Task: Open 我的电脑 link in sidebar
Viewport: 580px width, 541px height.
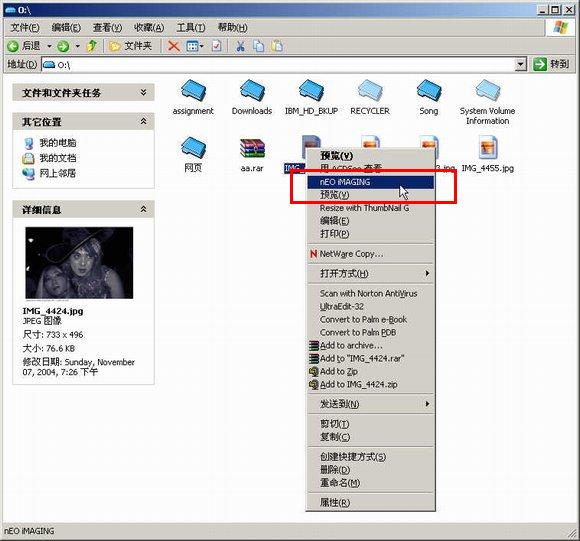Action: [x=58, y=143]
